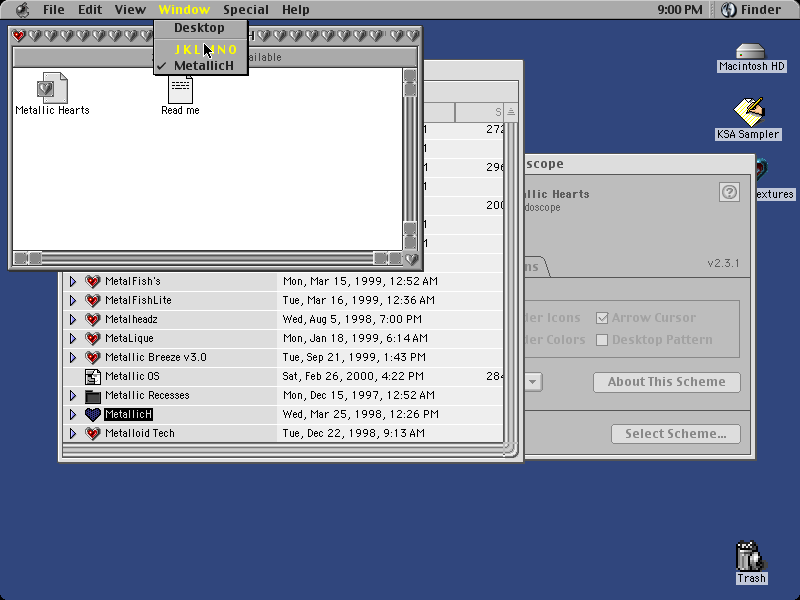This screenshot has height=600, width=800.
Task: Click the date 'Mon, Jan 18, 1999, 6:14 AM'
Action: pyautogui.click(x=355, y=338)
